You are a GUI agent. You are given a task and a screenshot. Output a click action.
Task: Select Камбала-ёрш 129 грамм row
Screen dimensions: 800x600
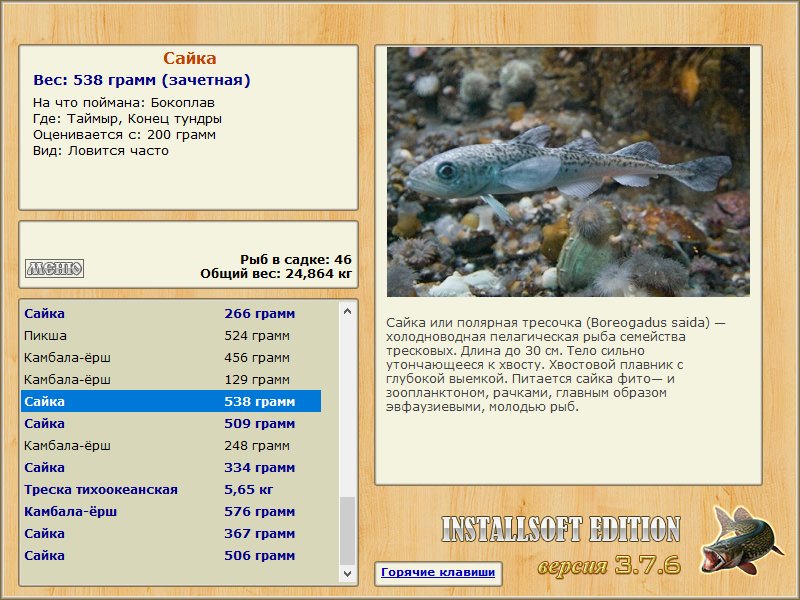point(171,379)
